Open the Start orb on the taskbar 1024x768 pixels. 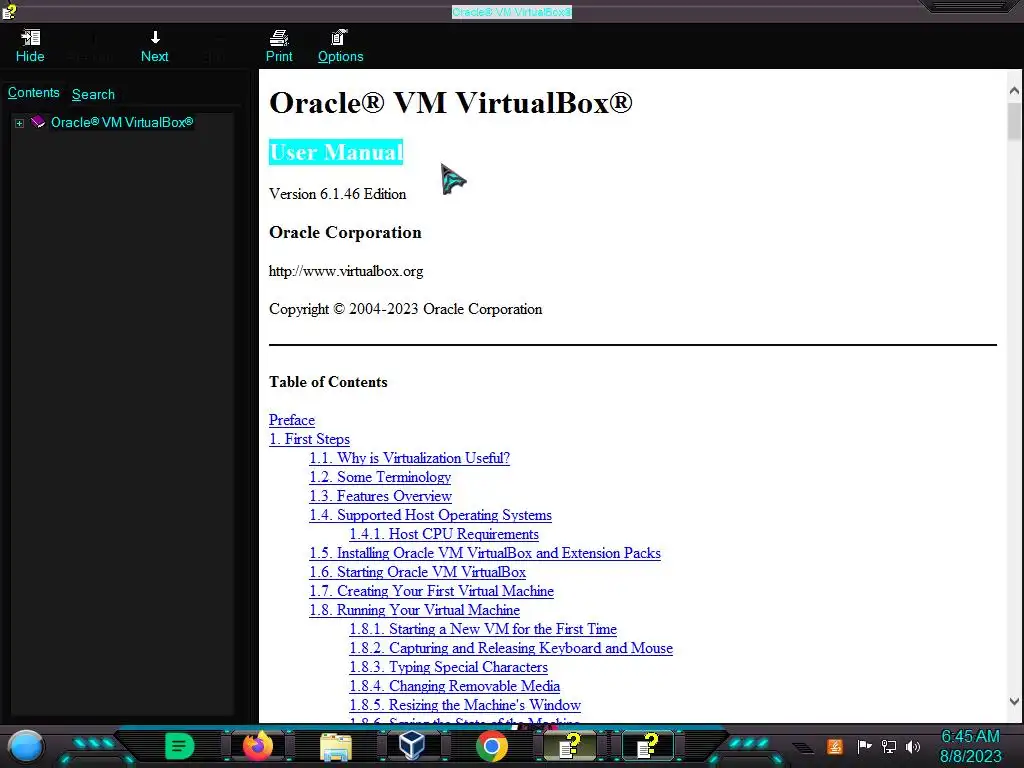point(25,746)
